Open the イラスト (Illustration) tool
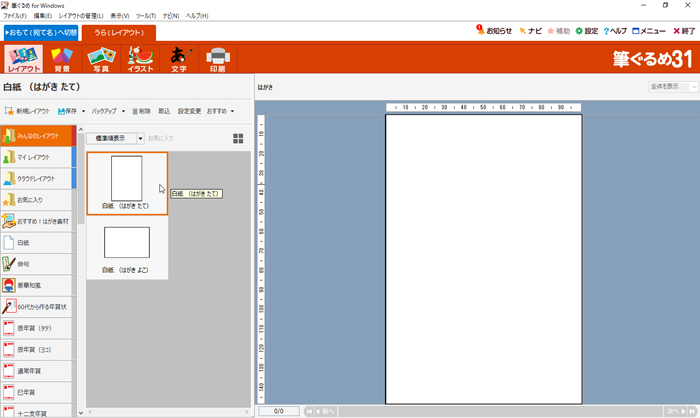The height and width of the screenshot is (418, 700). point(139,60)
